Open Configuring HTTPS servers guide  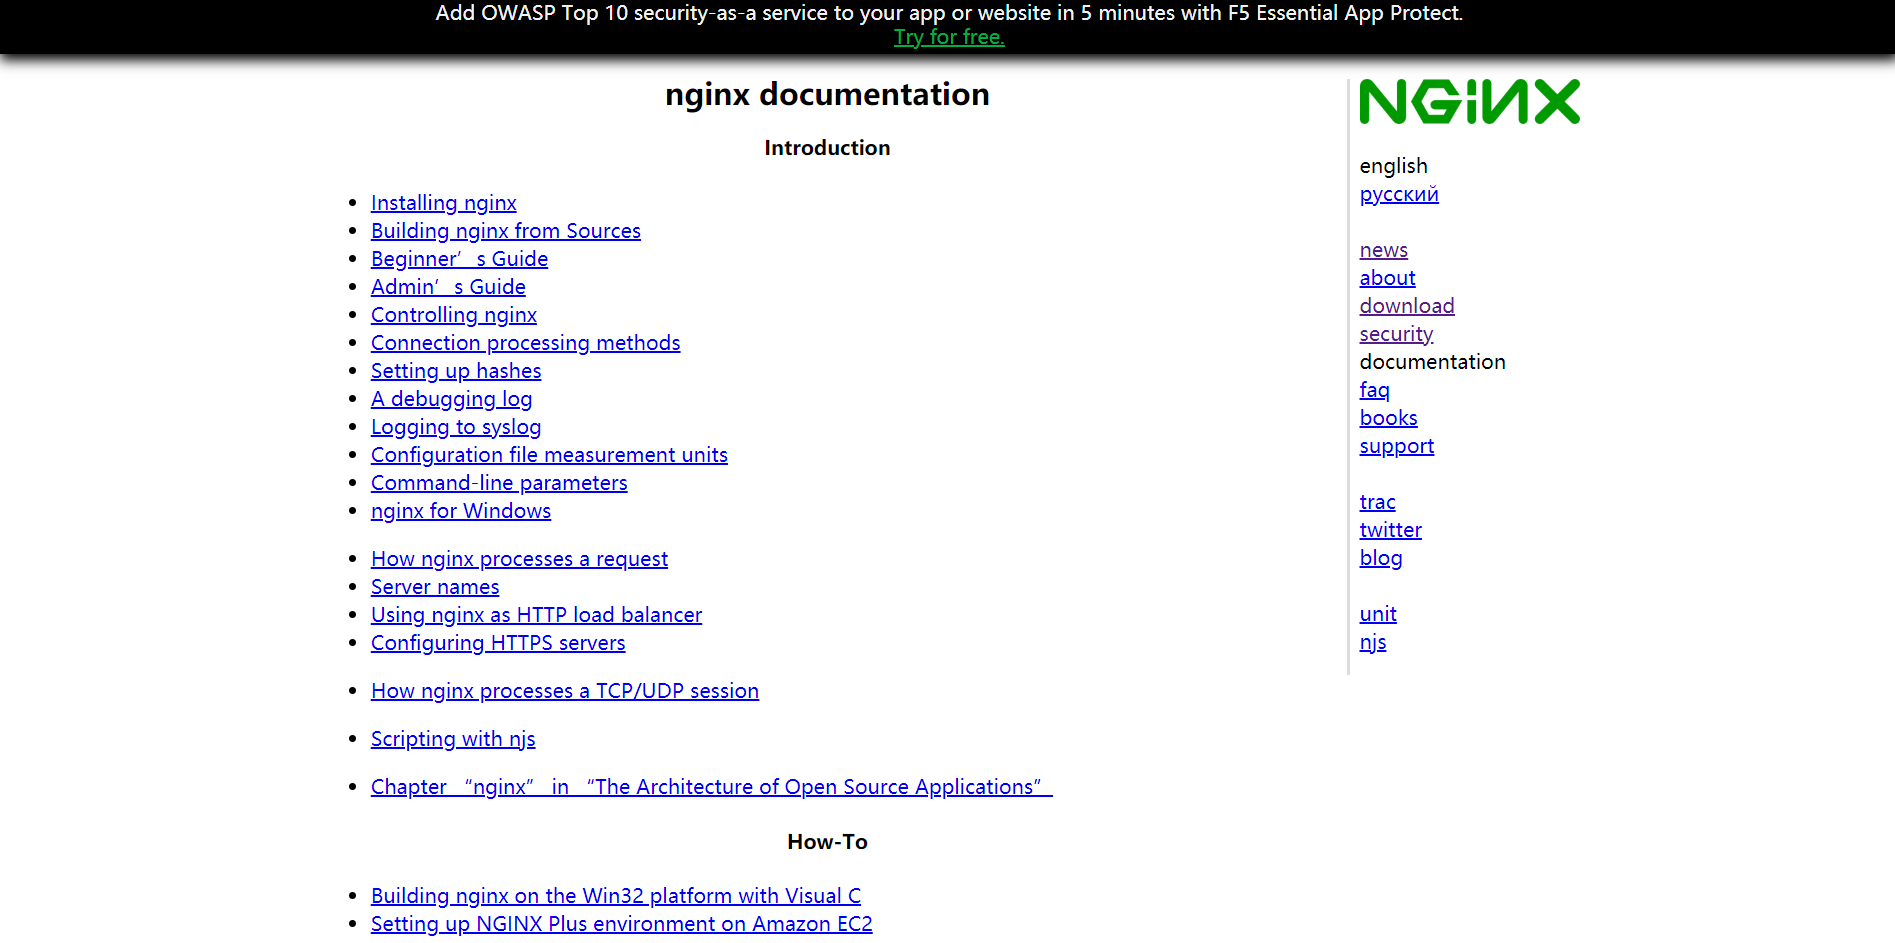(497, 643)
